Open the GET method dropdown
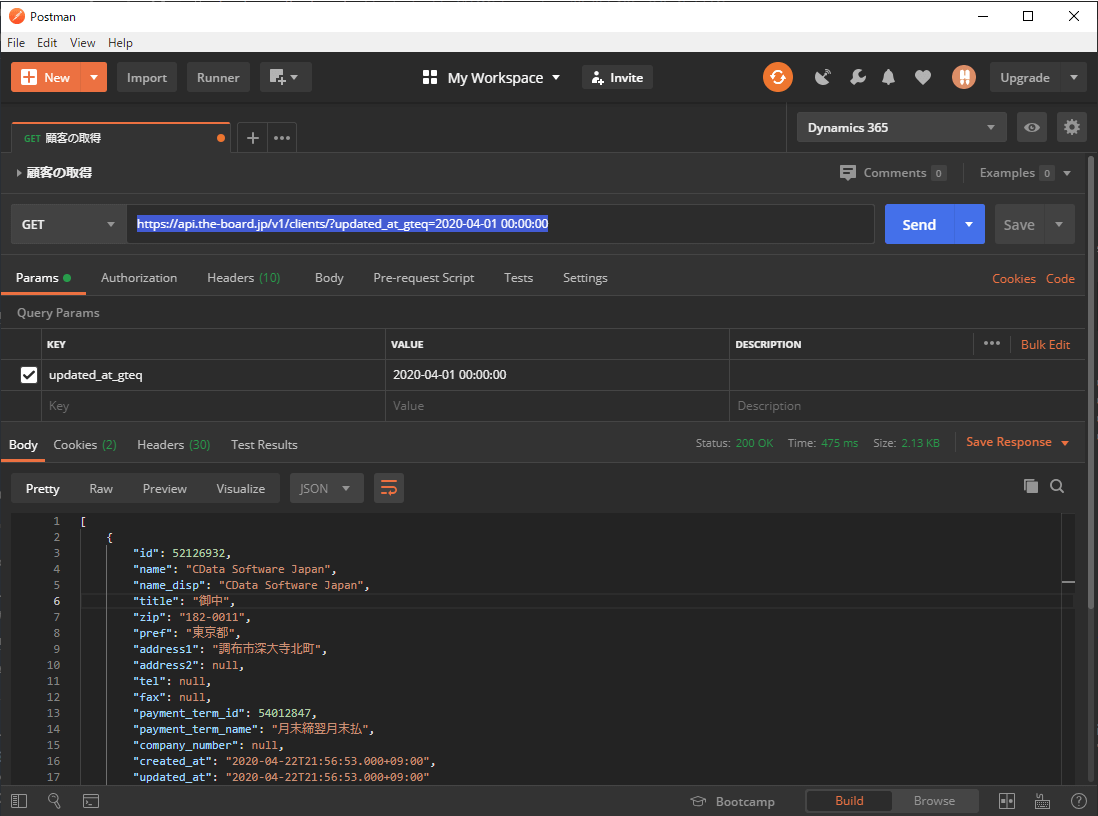1098x816 pixels. [68, 225]
